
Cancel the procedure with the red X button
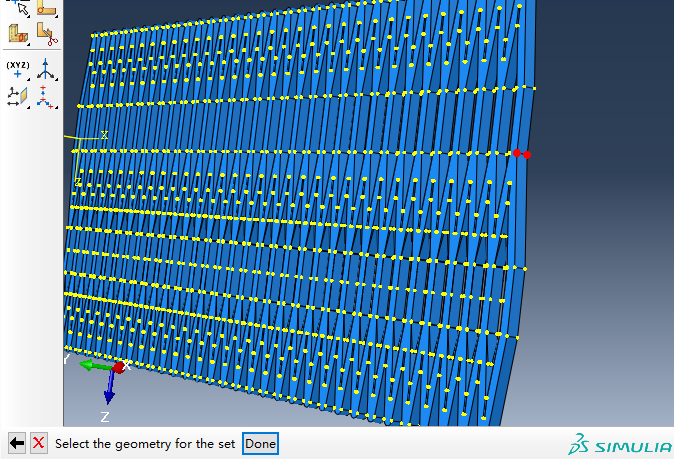click(39, 443)
